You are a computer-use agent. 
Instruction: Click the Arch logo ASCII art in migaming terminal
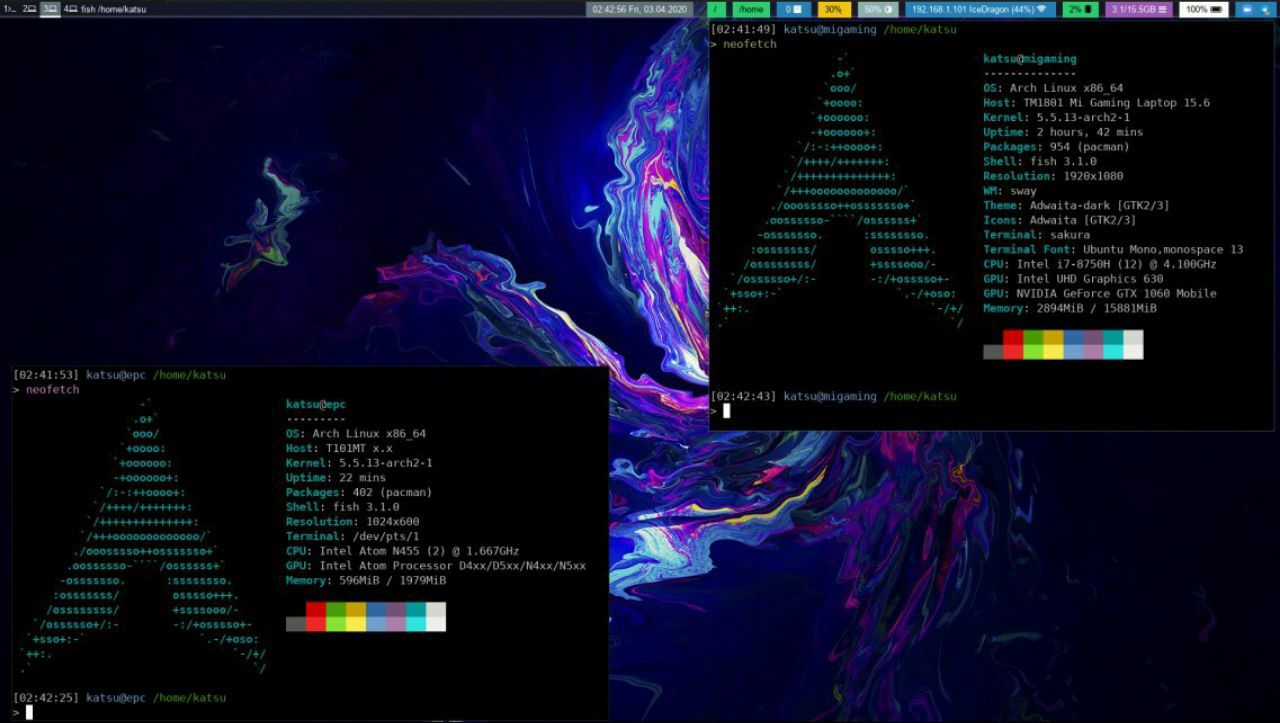pyautogui.click(x=841, y=190)
